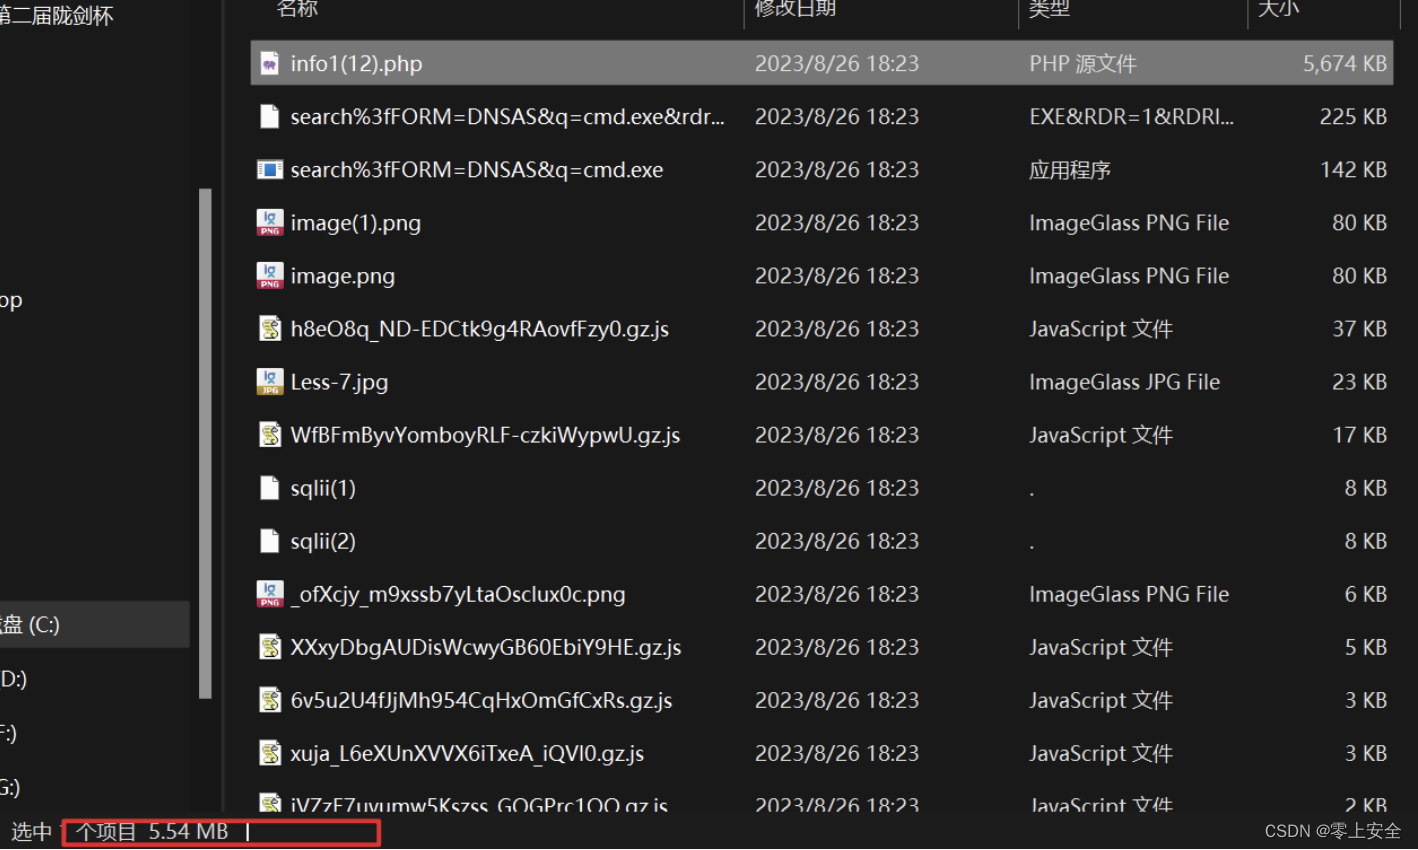
Task: Select file name image.png
Action: (x=343, y=276)
